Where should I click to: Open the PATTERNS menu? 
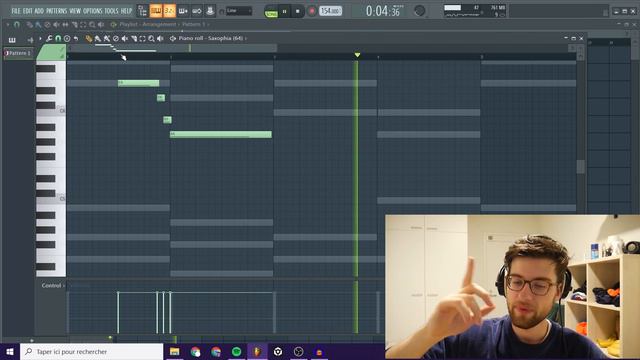(x=56, y=11)
